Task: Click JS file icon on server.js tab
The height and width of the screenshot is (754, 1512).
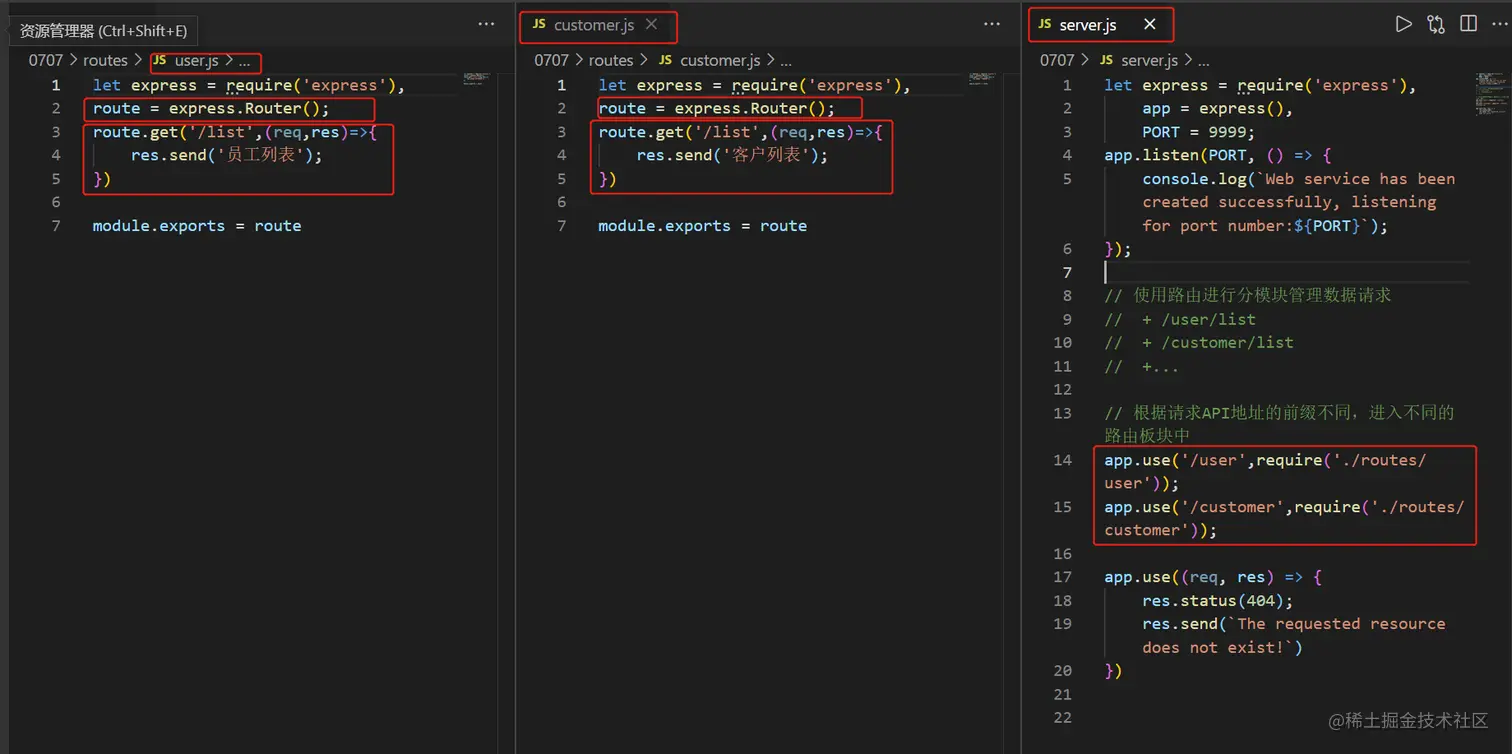Action: tap(1045, 24)
